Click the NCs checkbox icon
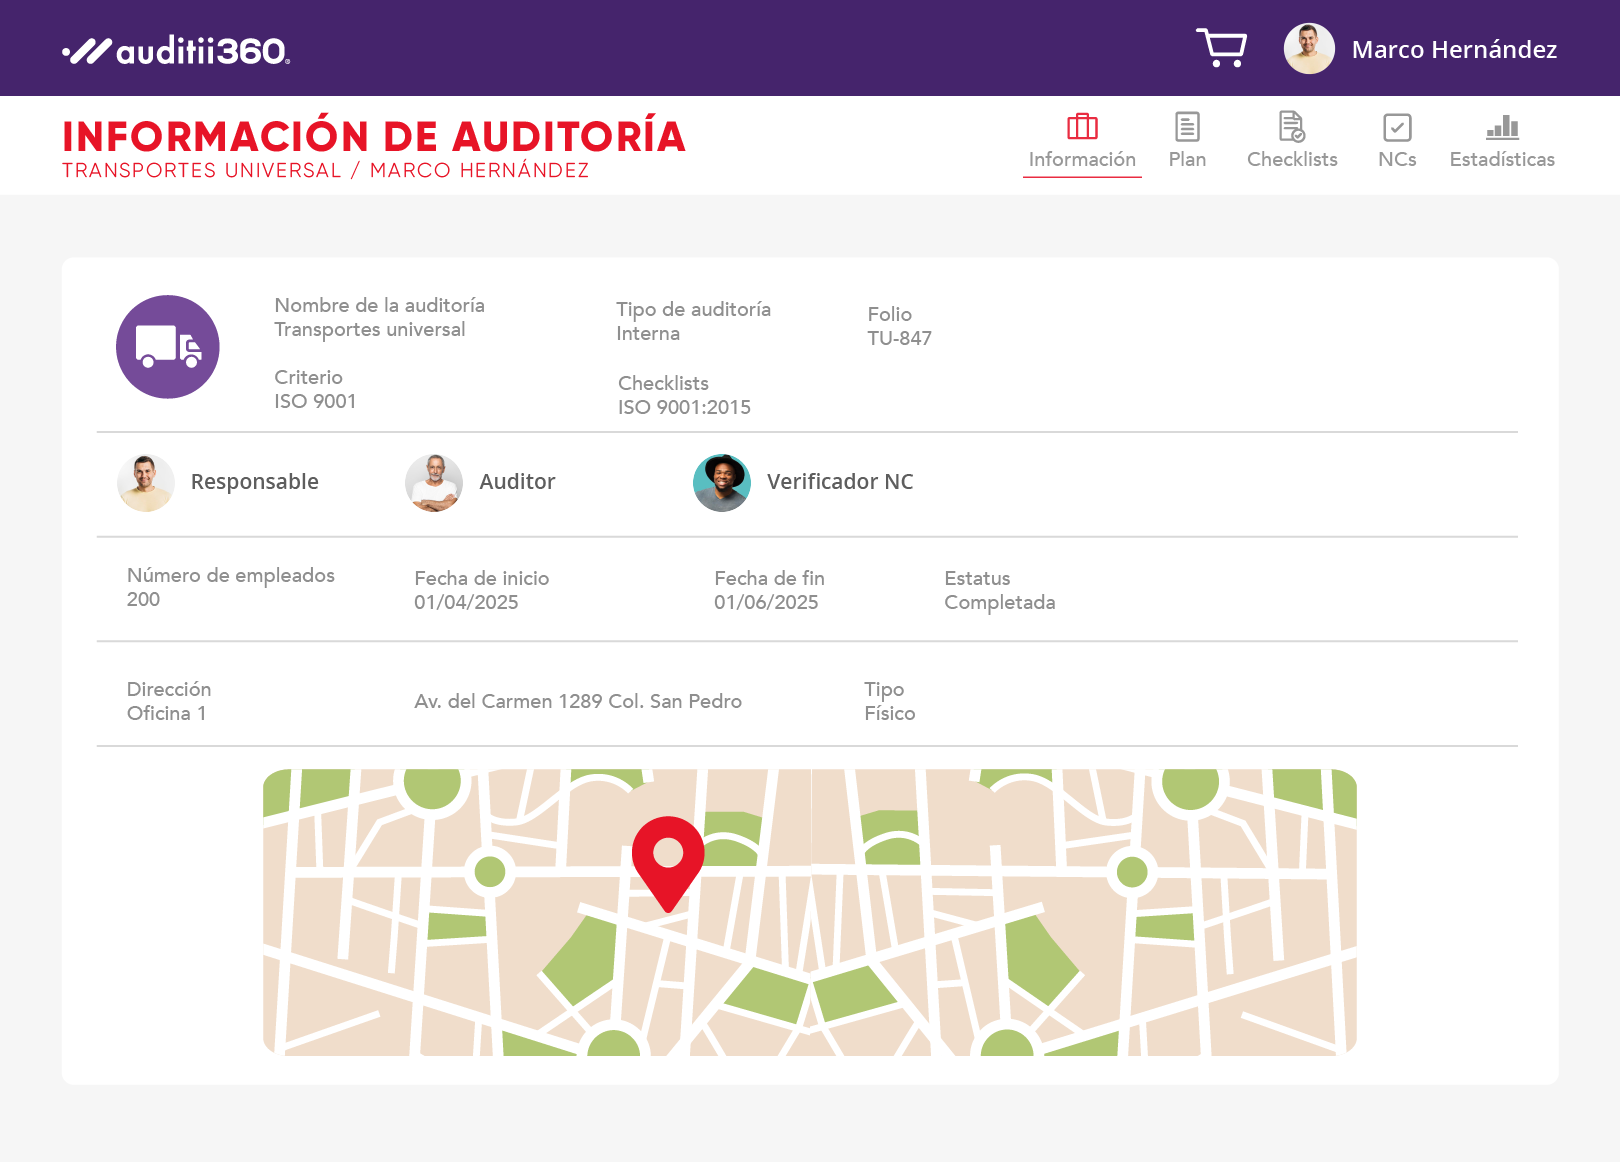Image resolution: width=1620 pixels, height=1162 pixels. (x=1397, y=127)
